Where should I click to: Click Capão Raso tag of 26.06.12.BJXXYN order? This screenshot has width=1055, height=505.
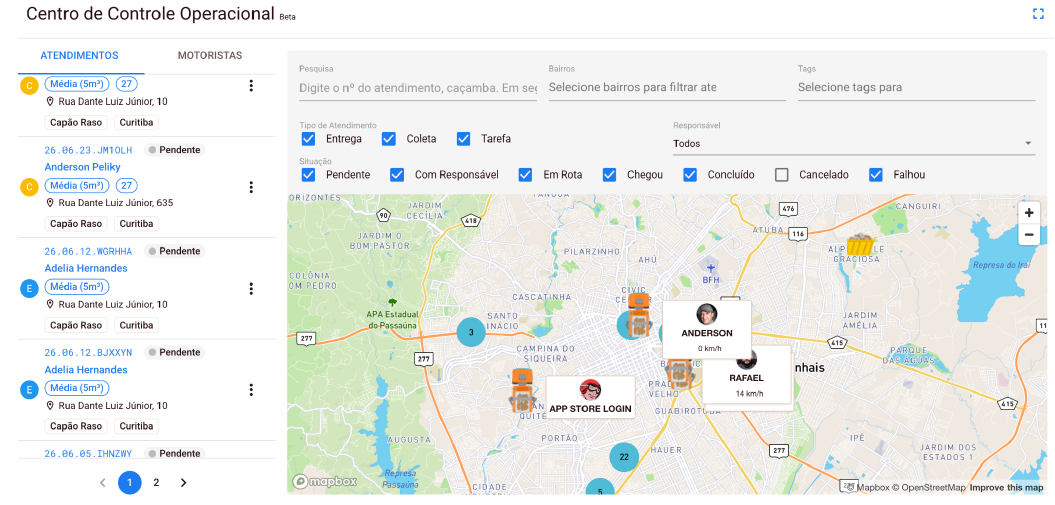click(x=76, y=426)
